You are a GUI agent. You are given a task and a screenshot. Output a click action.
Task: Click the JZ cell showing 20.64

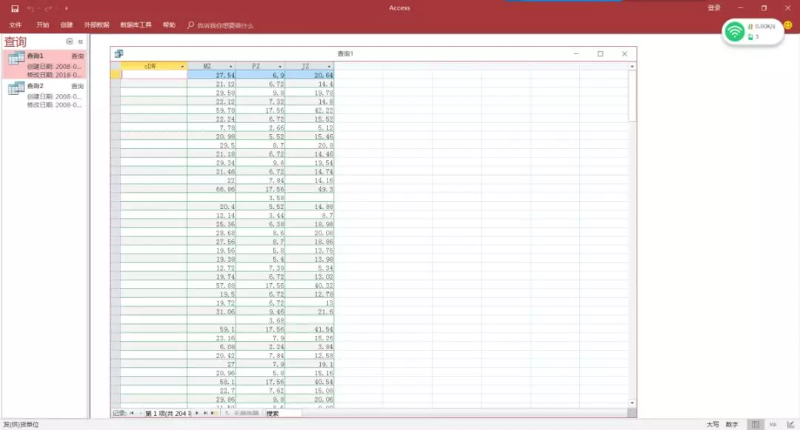(x=310, y=75)
